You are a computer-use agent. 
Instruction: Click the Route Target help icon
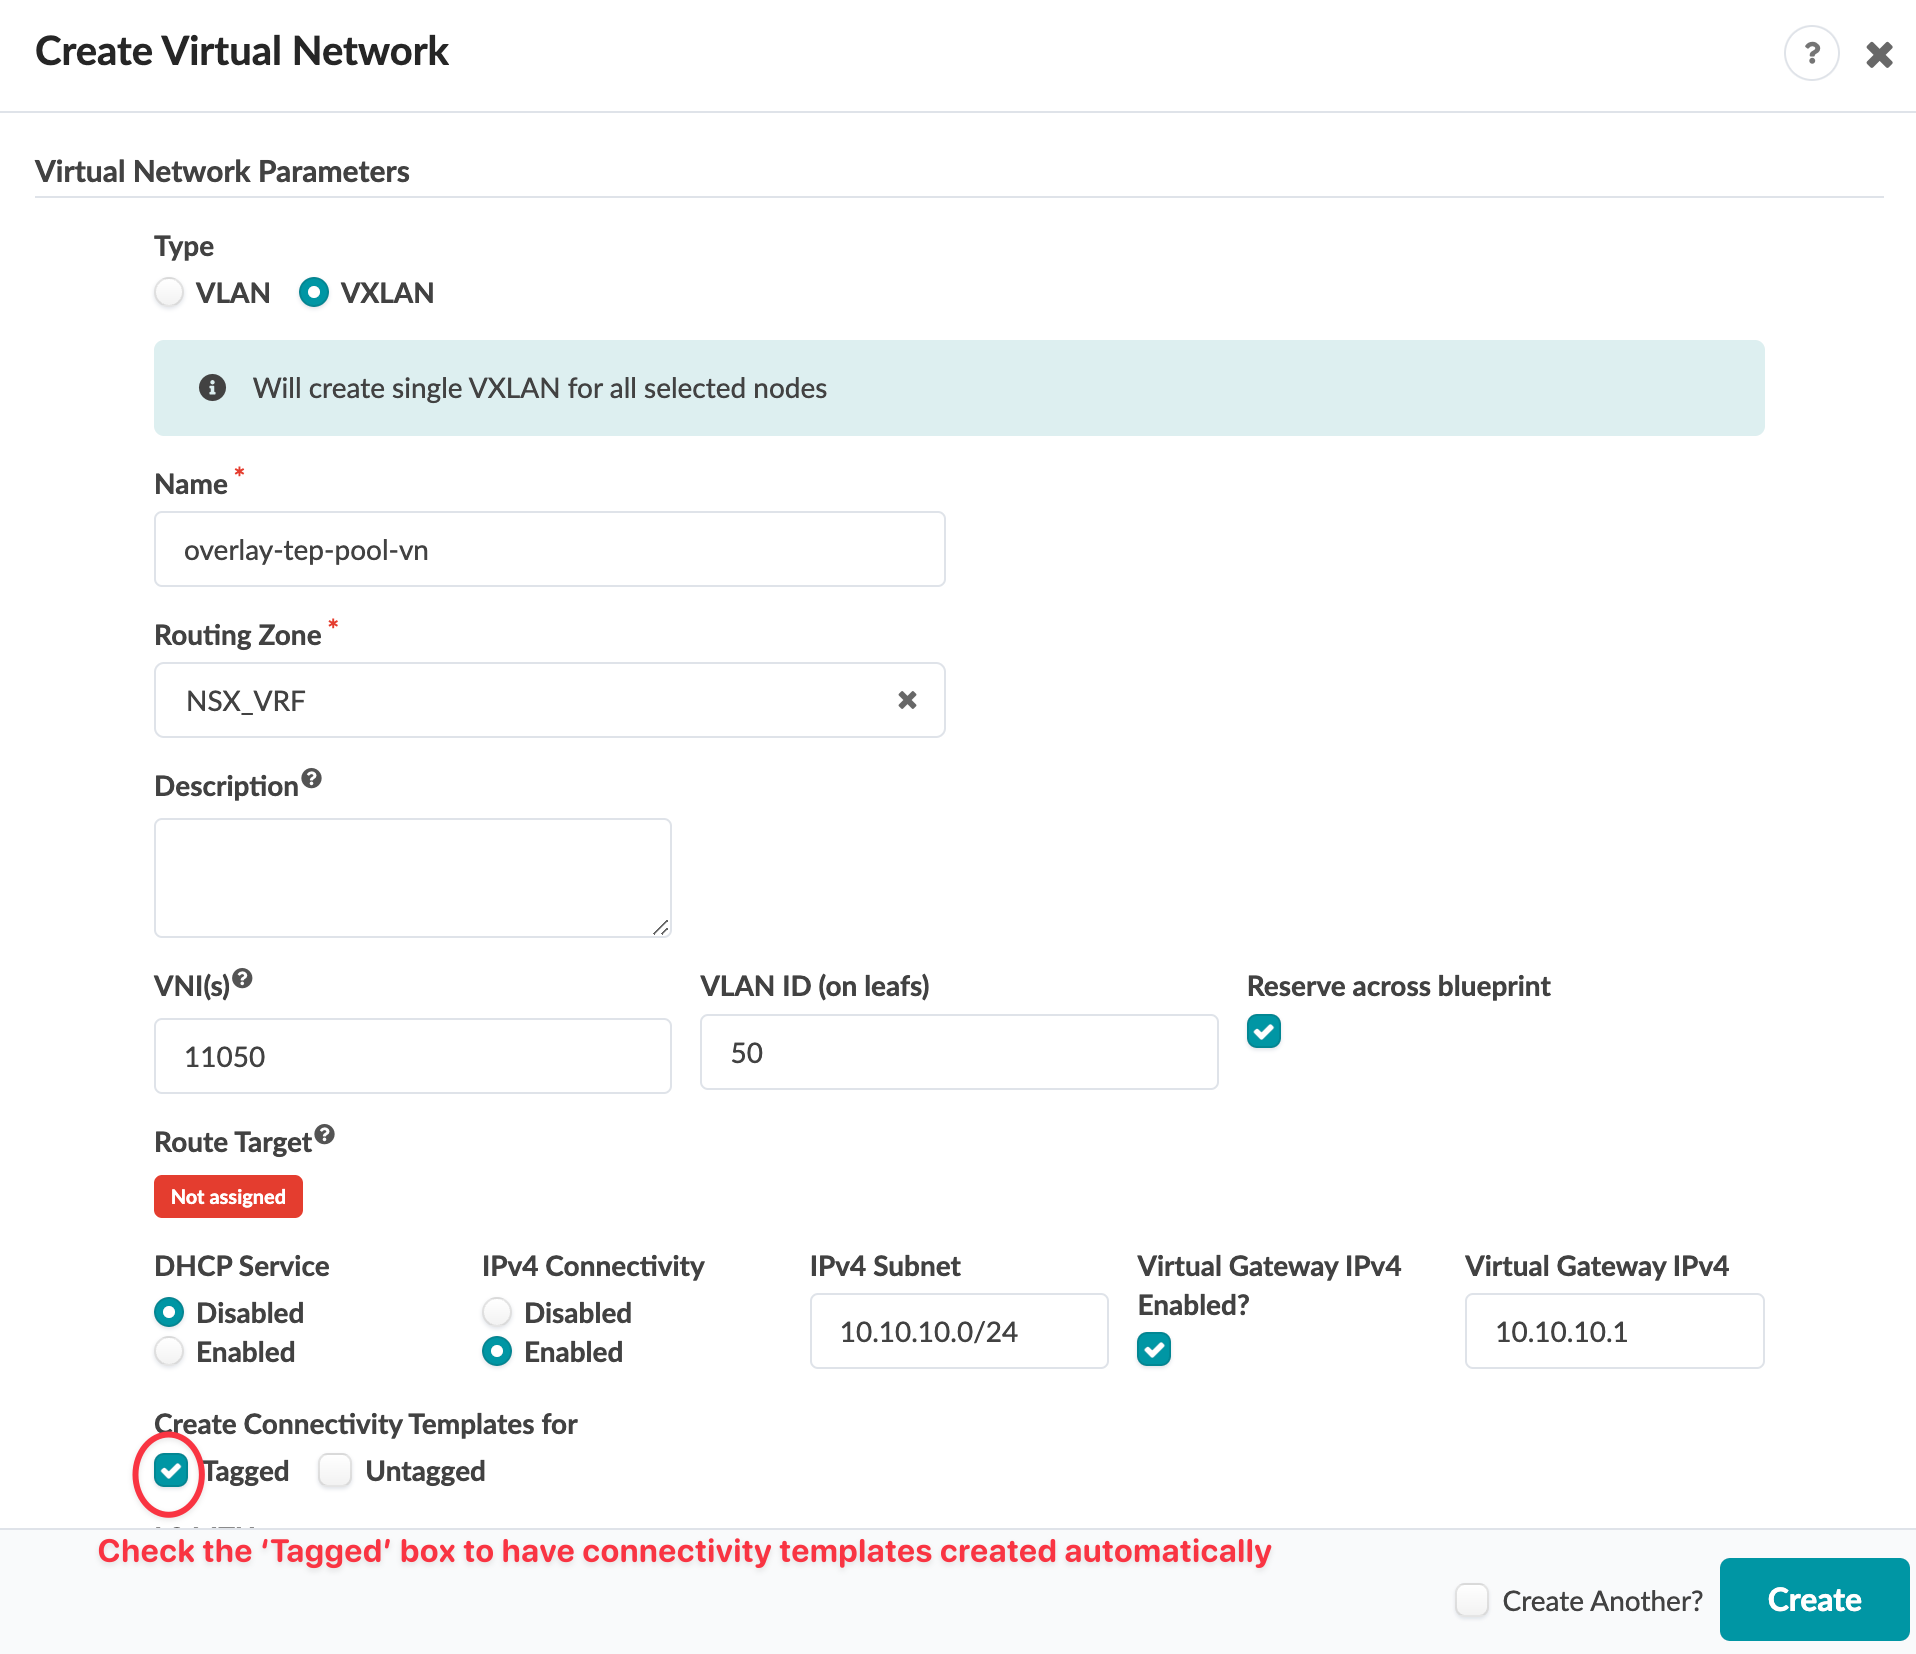point(325,1135)
